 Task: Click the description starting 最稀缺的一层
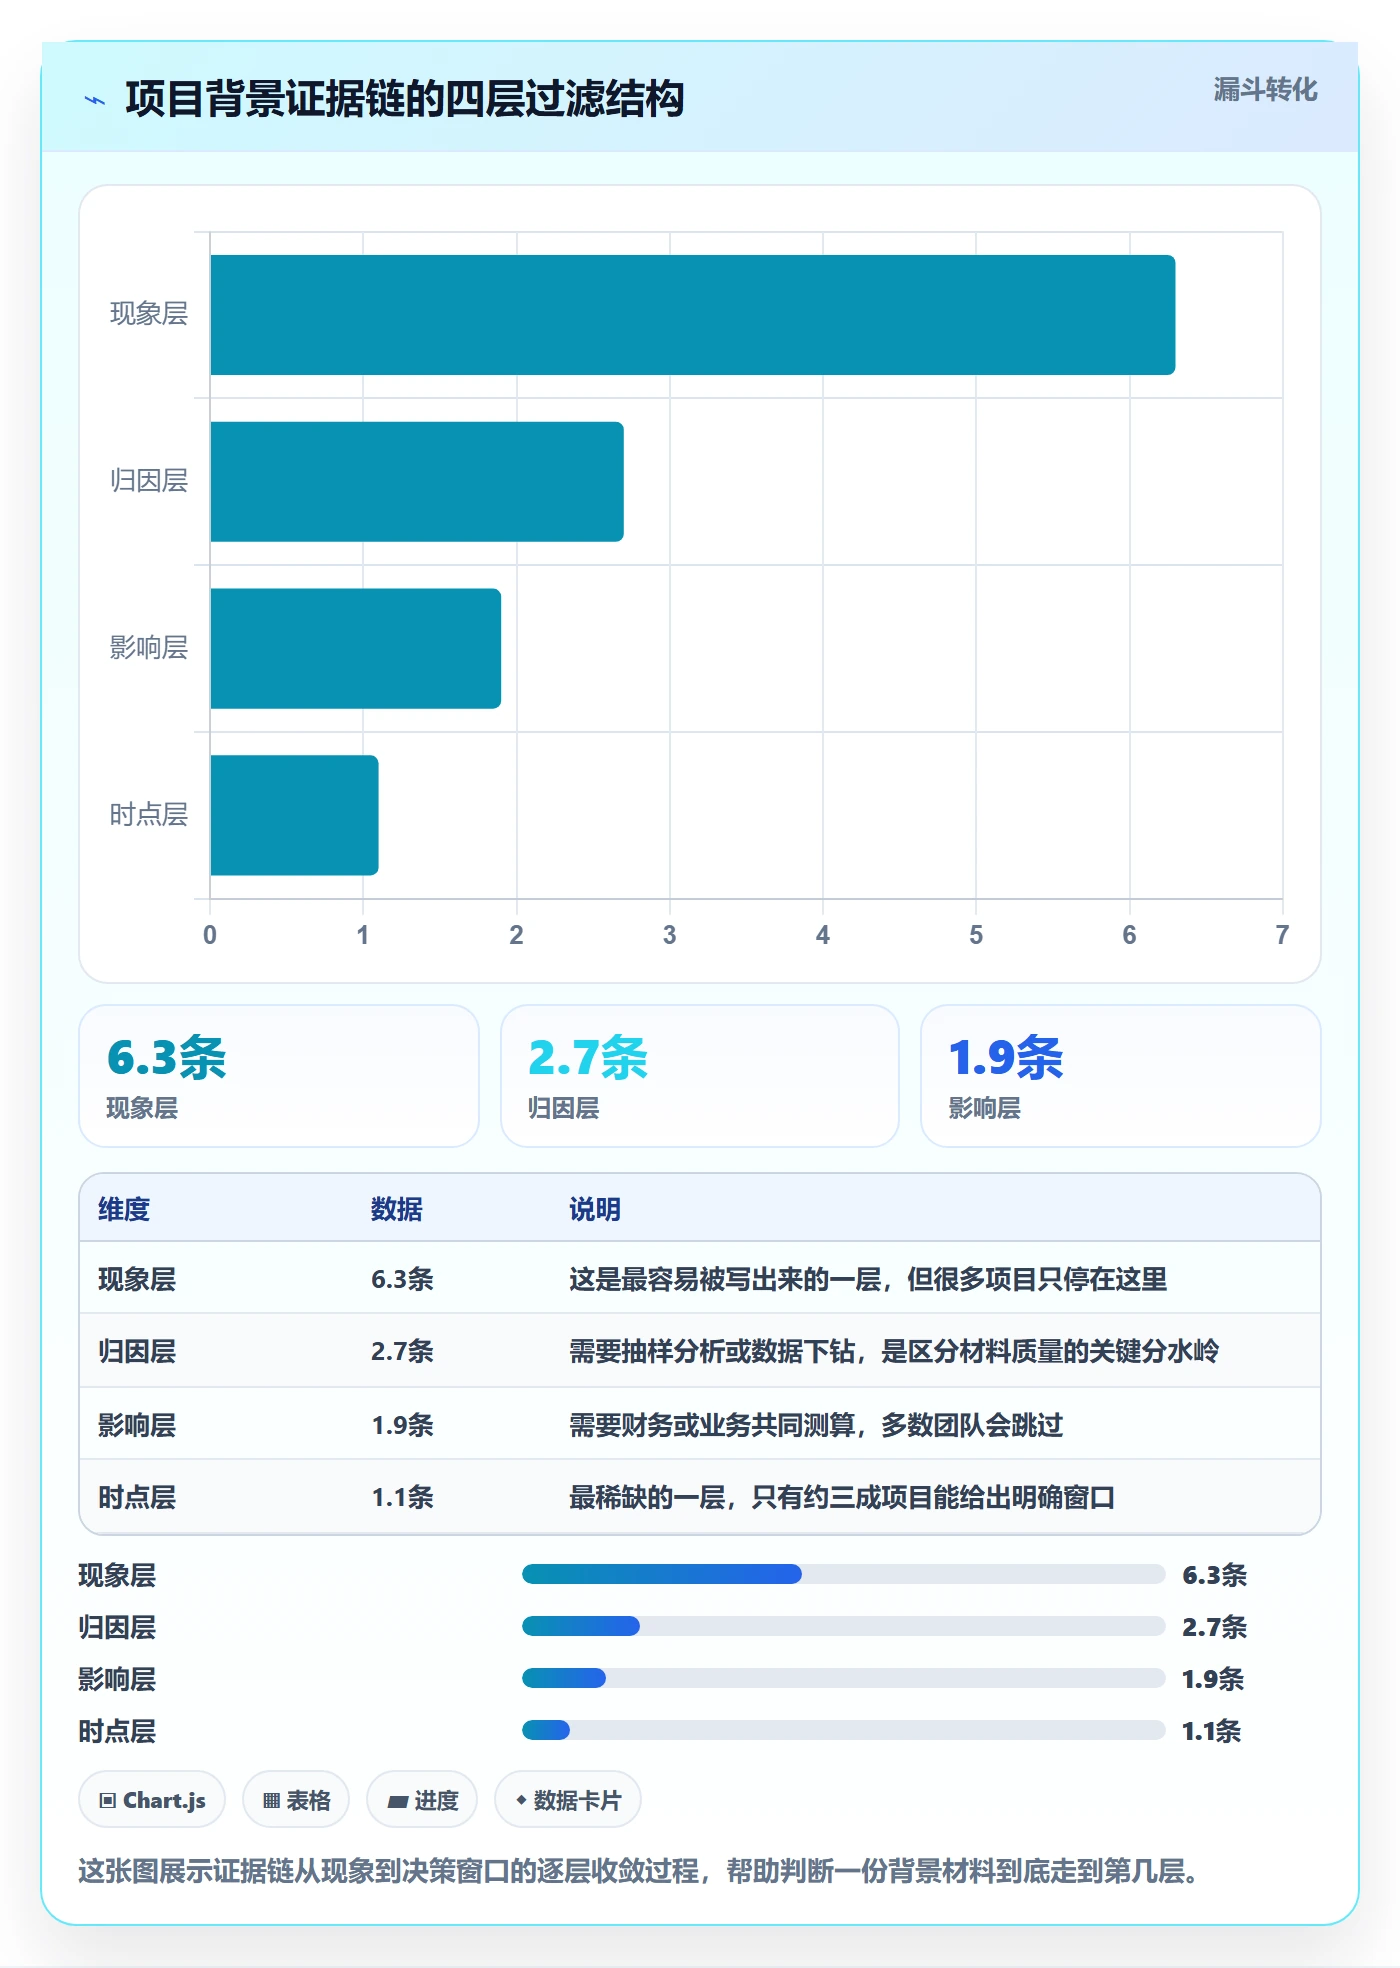click(842, 1497)
